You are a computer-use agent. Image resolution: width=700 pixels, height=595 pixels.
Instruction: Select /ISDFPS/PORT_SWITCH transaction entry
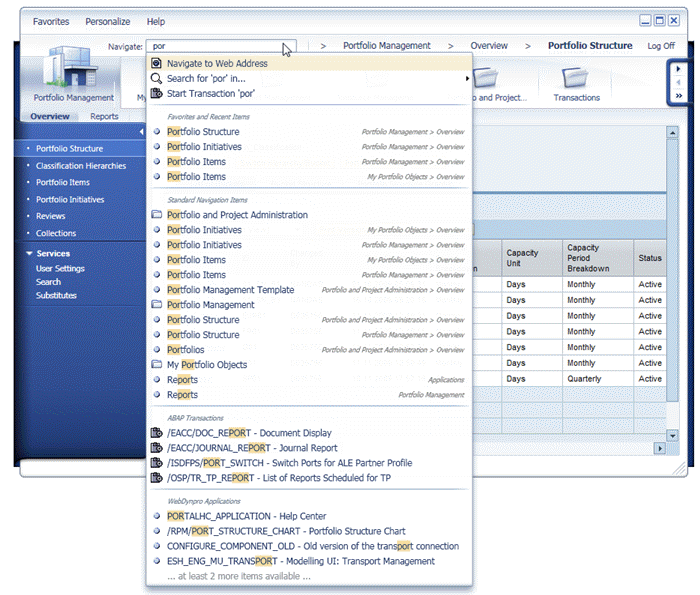click(x=309, y=462)
